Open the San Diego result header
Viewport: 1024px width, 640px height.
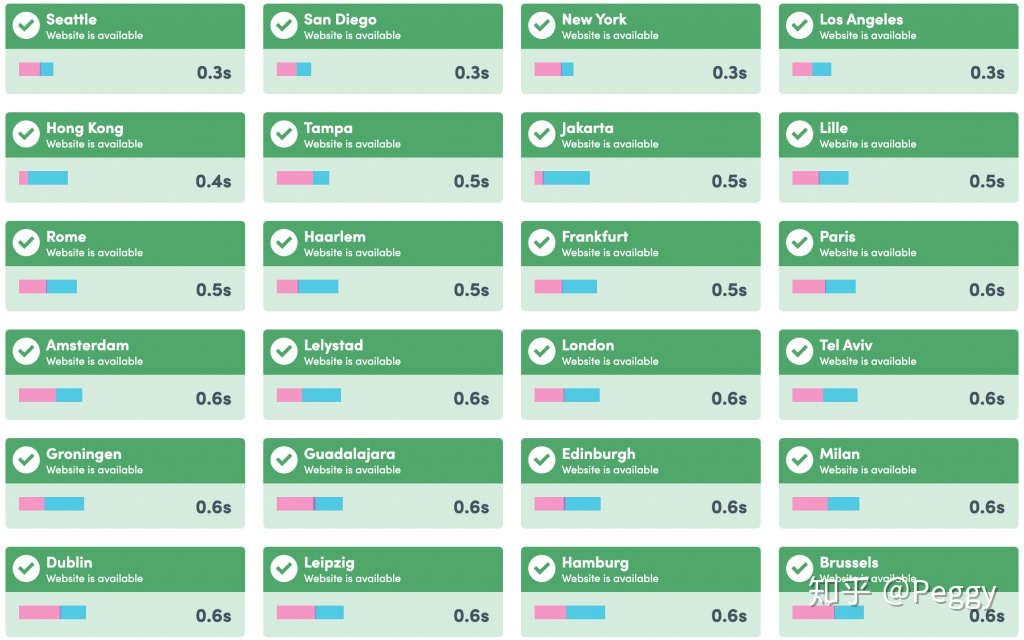click(x=382, y=26)
